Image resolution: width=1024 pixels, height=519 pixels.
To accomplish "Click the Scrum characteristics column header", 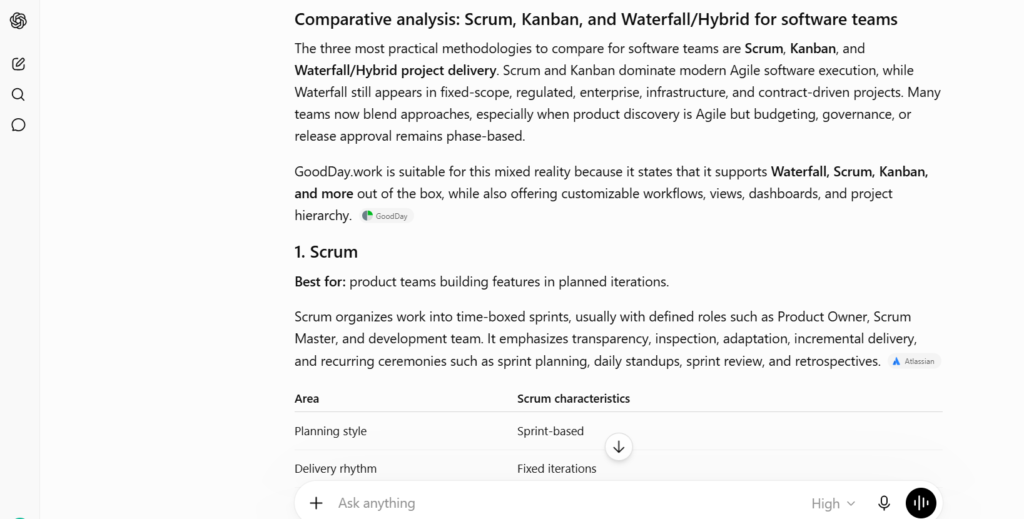I will coord(573,399).
